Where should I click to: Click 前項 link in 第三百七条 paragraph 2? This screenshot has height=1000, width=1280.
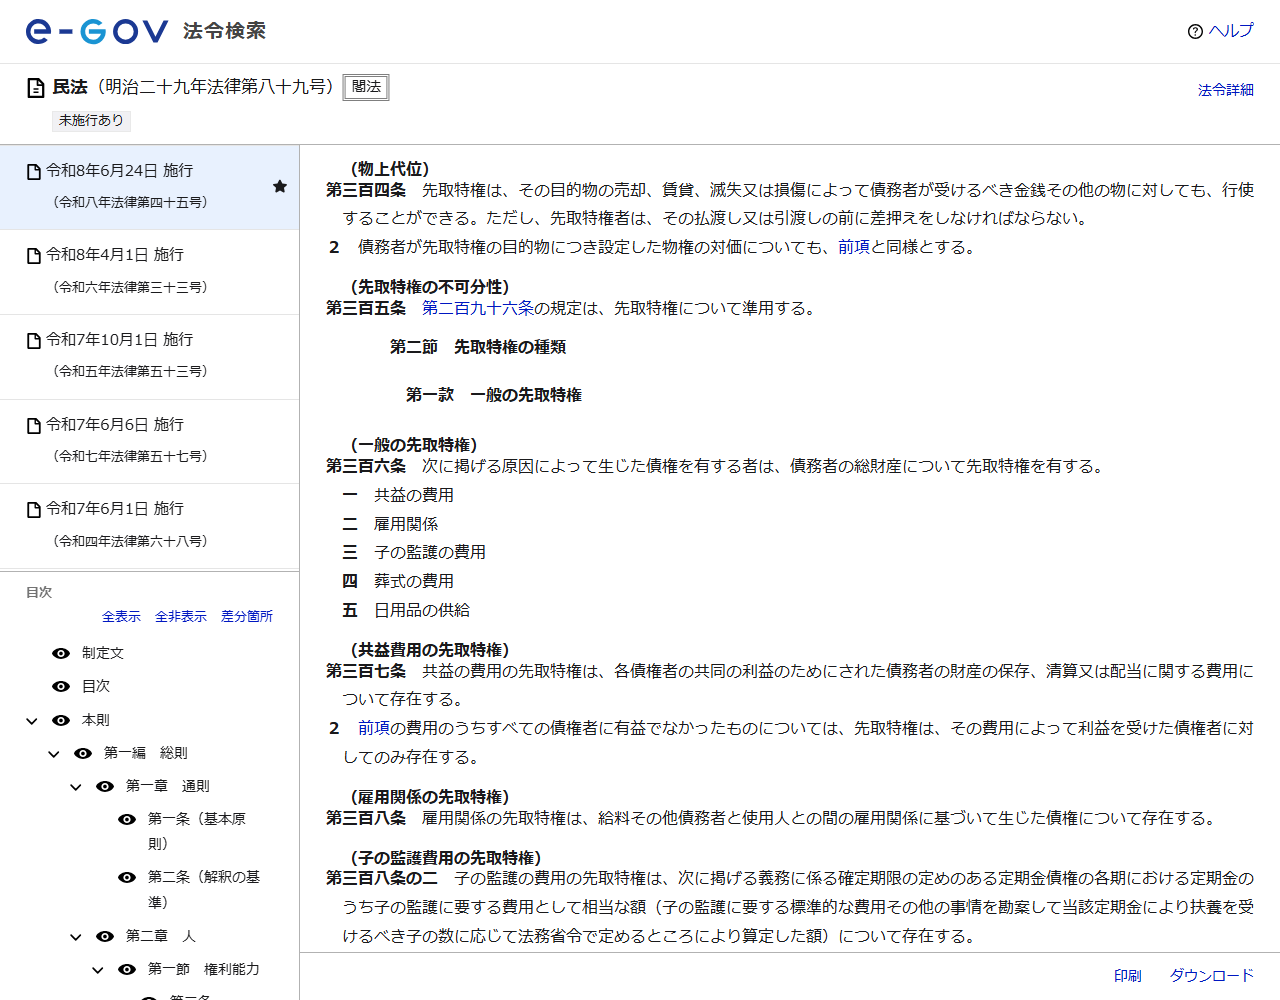(374, 728)
